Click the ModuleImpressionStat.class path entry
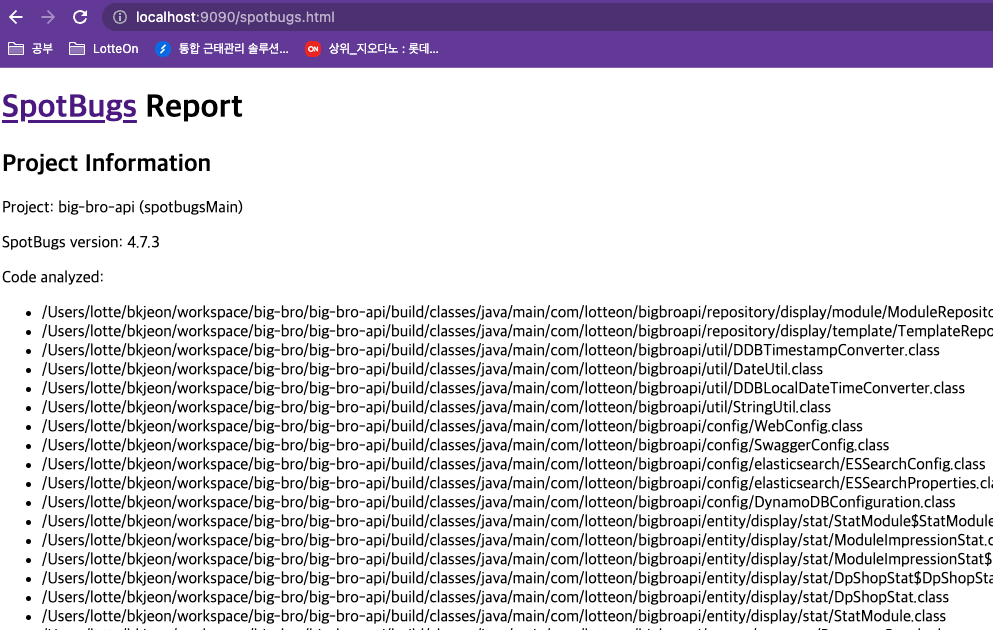 coord(517,540)
